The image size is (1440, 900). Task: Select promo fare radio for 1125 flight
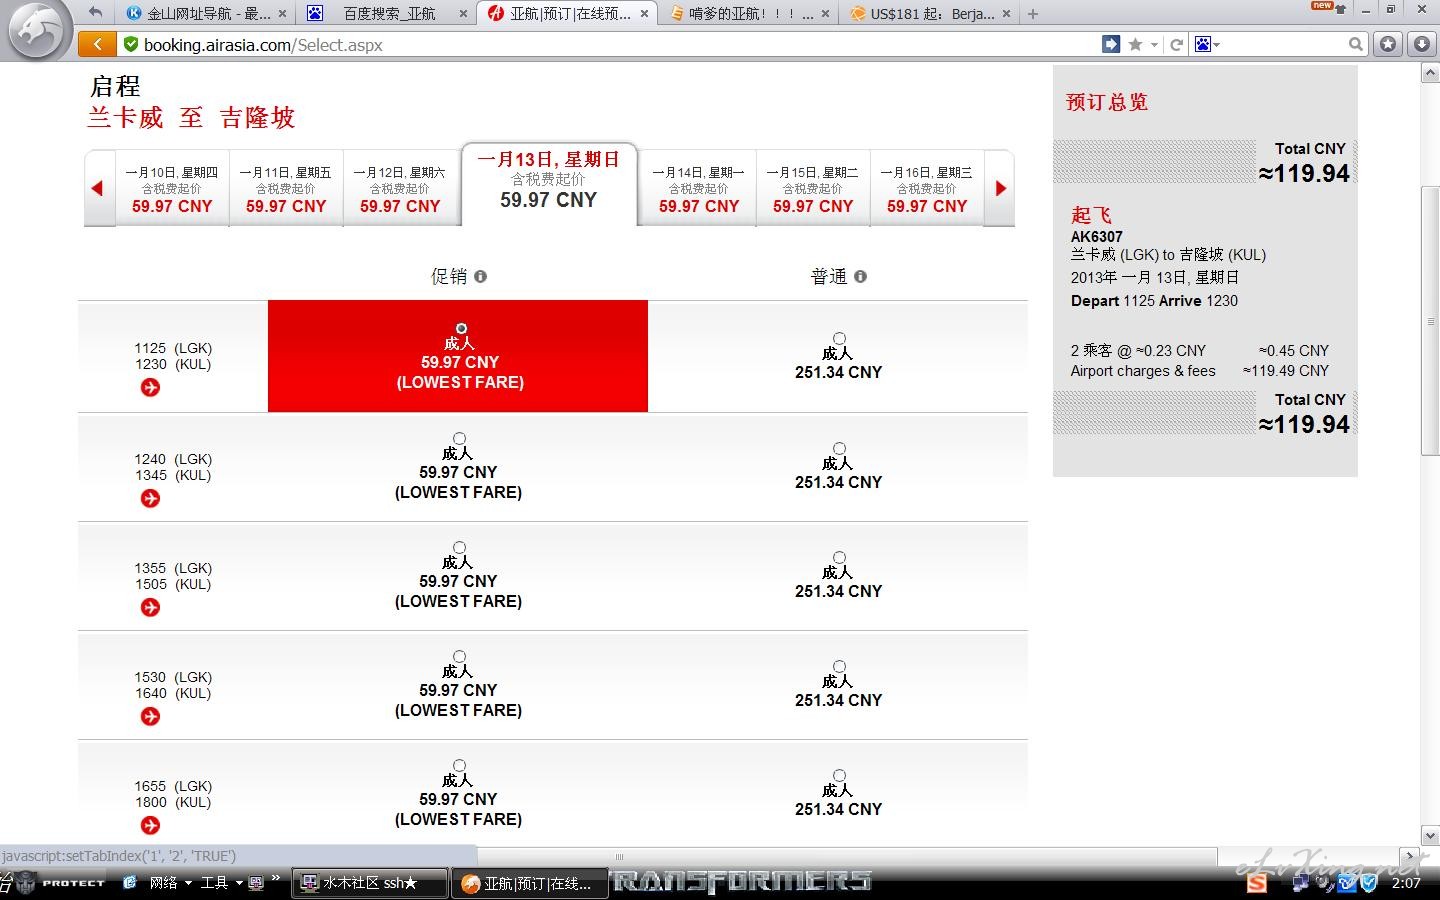click(461, 328)
